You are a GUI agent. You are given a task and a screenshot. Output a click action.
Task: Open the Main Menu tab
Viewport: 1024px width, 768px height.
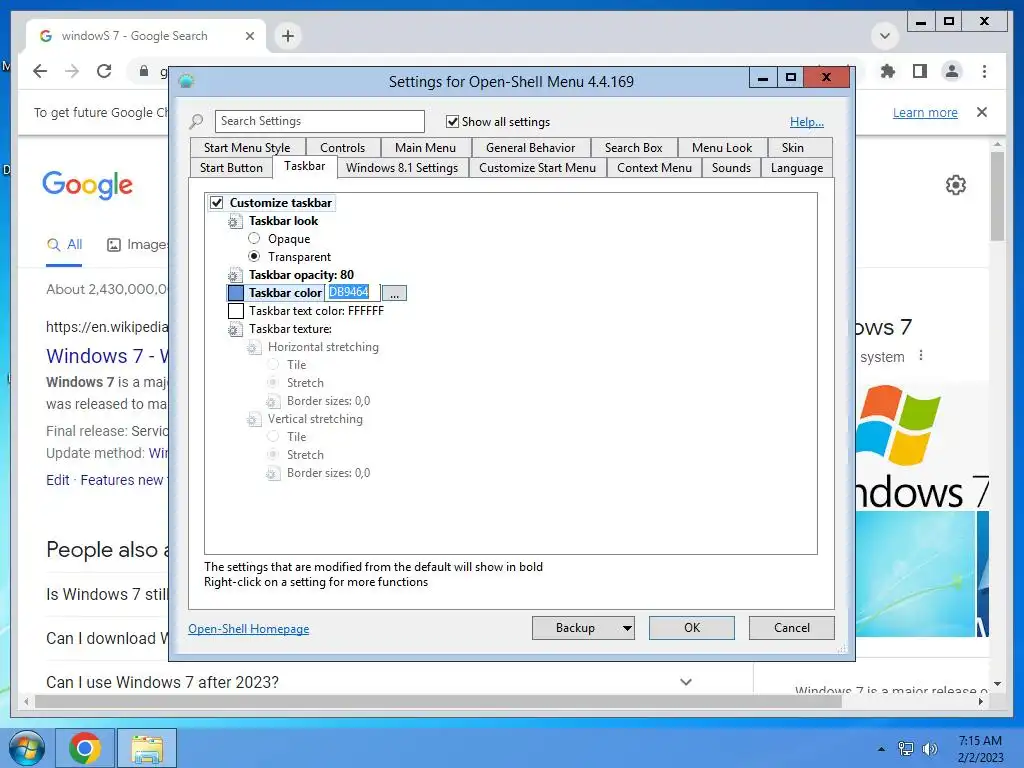[x=425, y=148]
